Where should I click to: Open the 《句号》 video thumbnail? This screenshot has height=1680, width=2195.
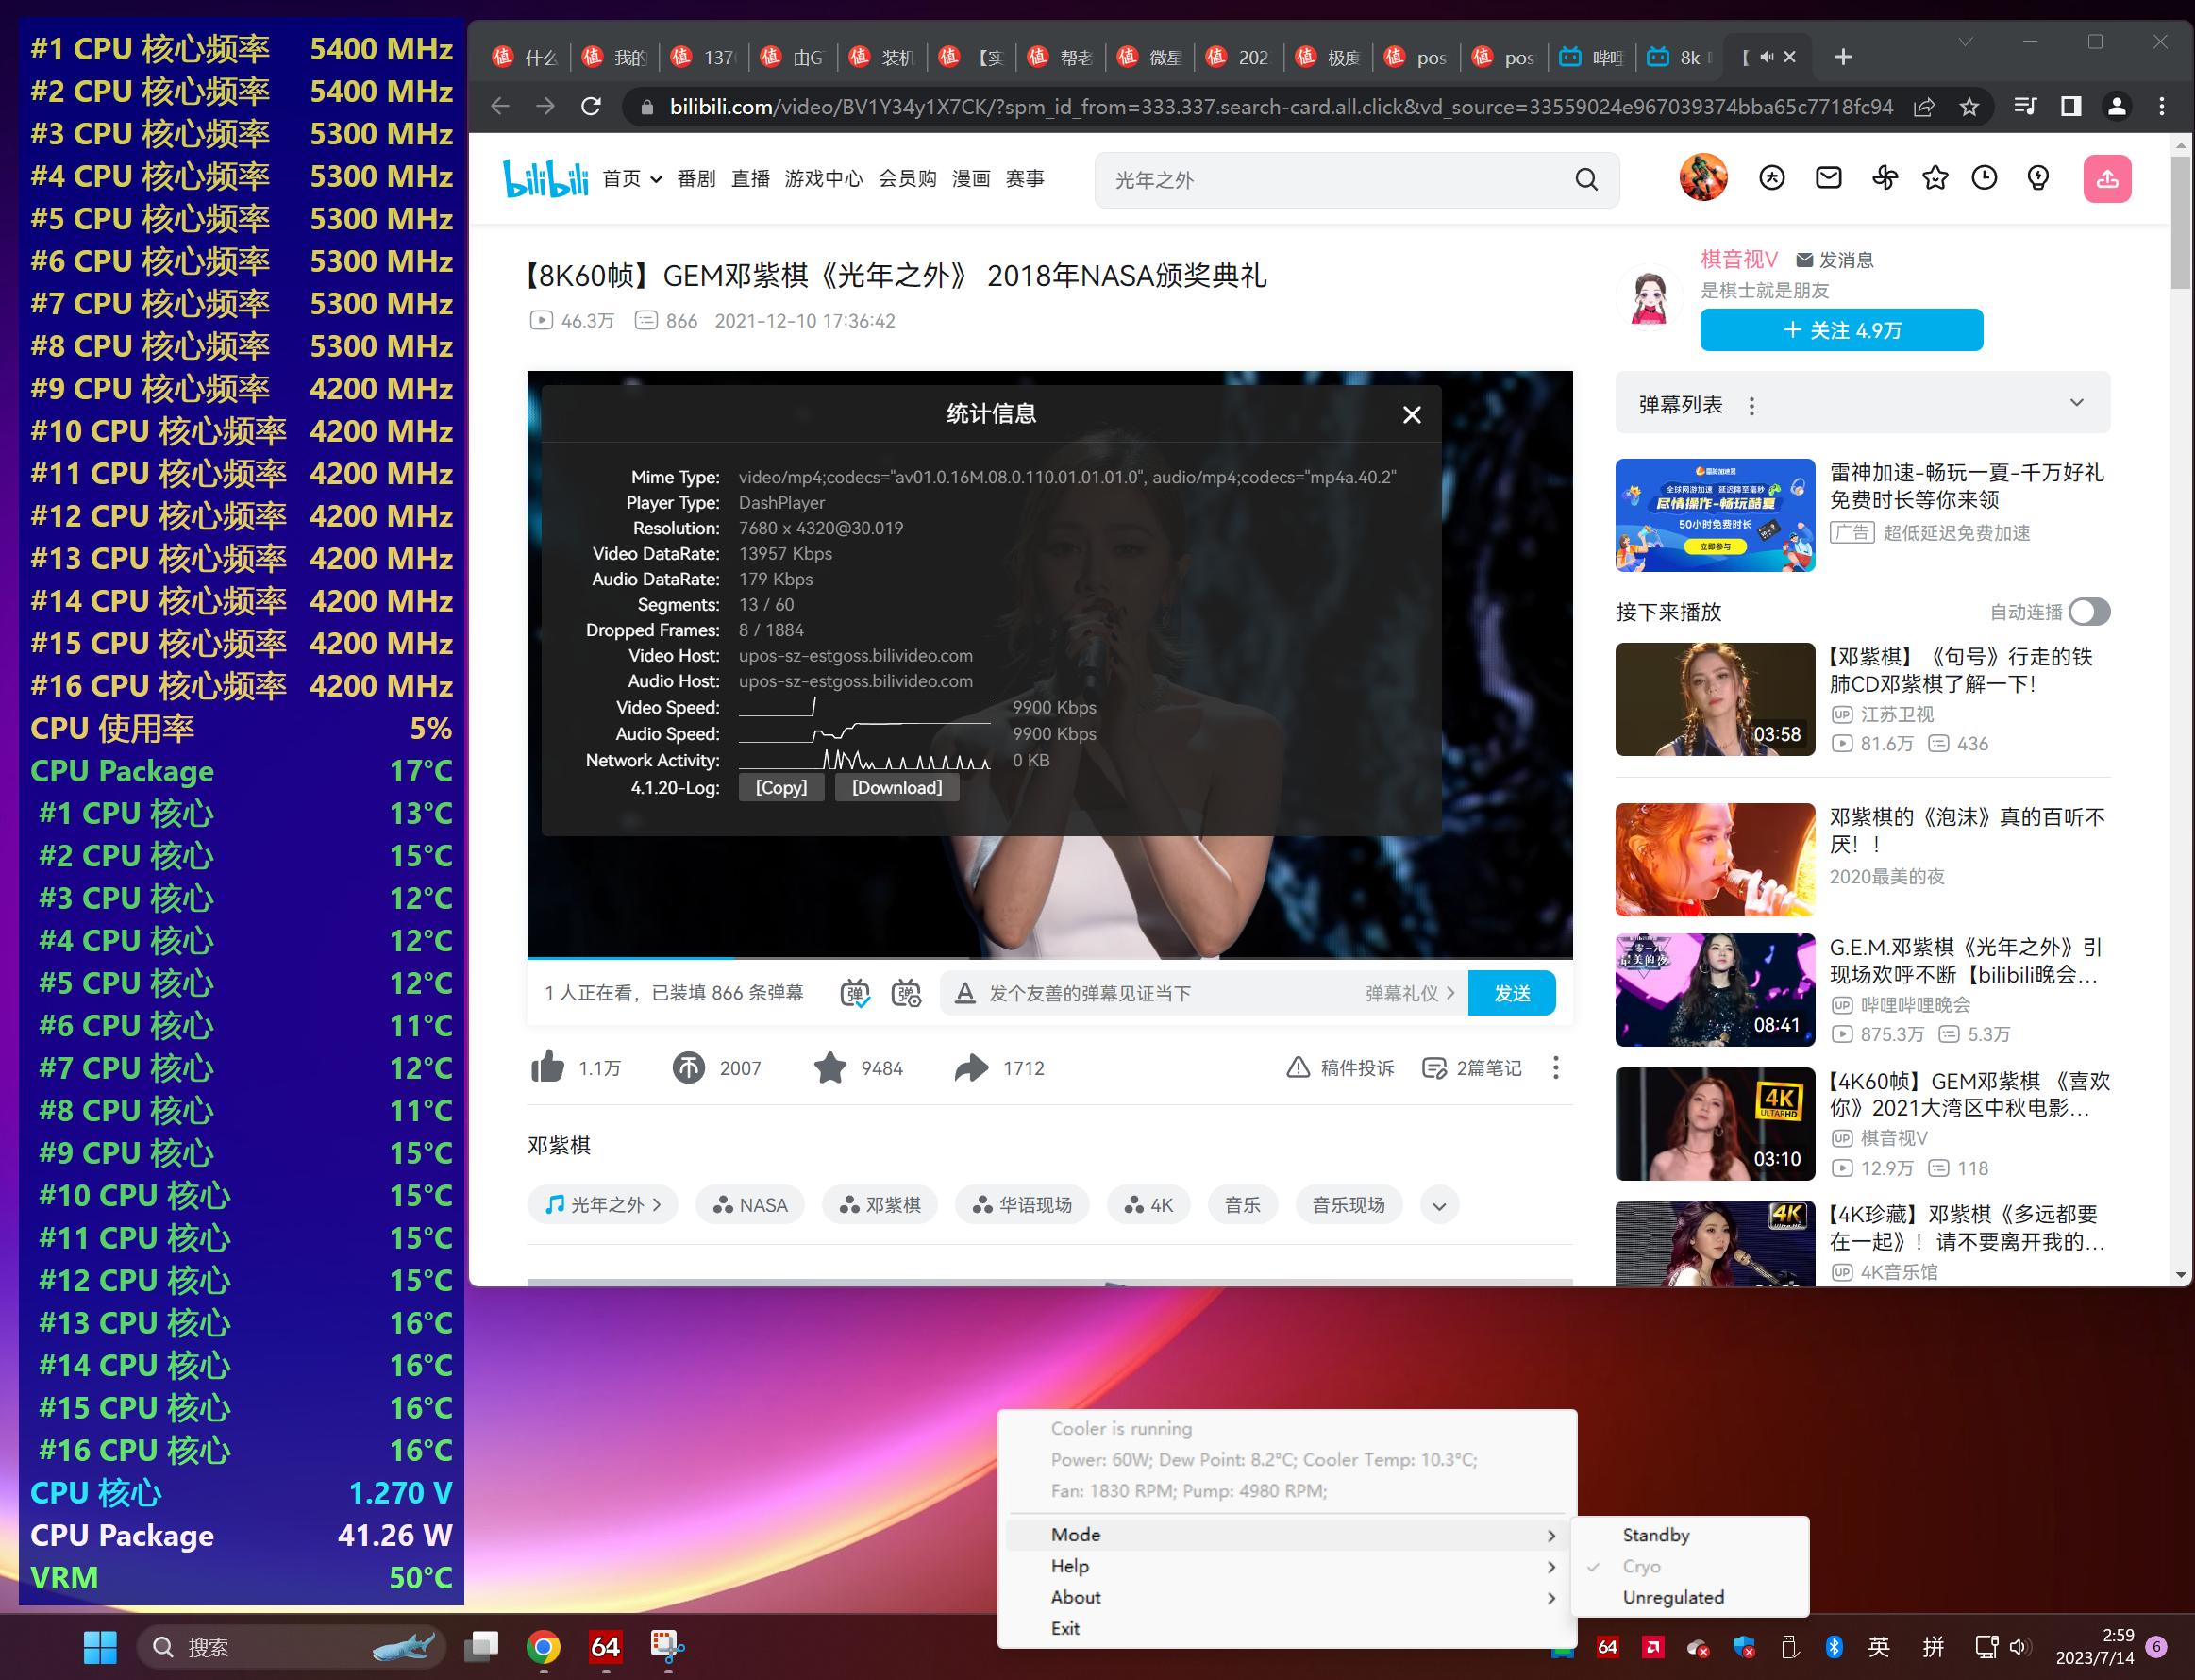pos(1714,699)
